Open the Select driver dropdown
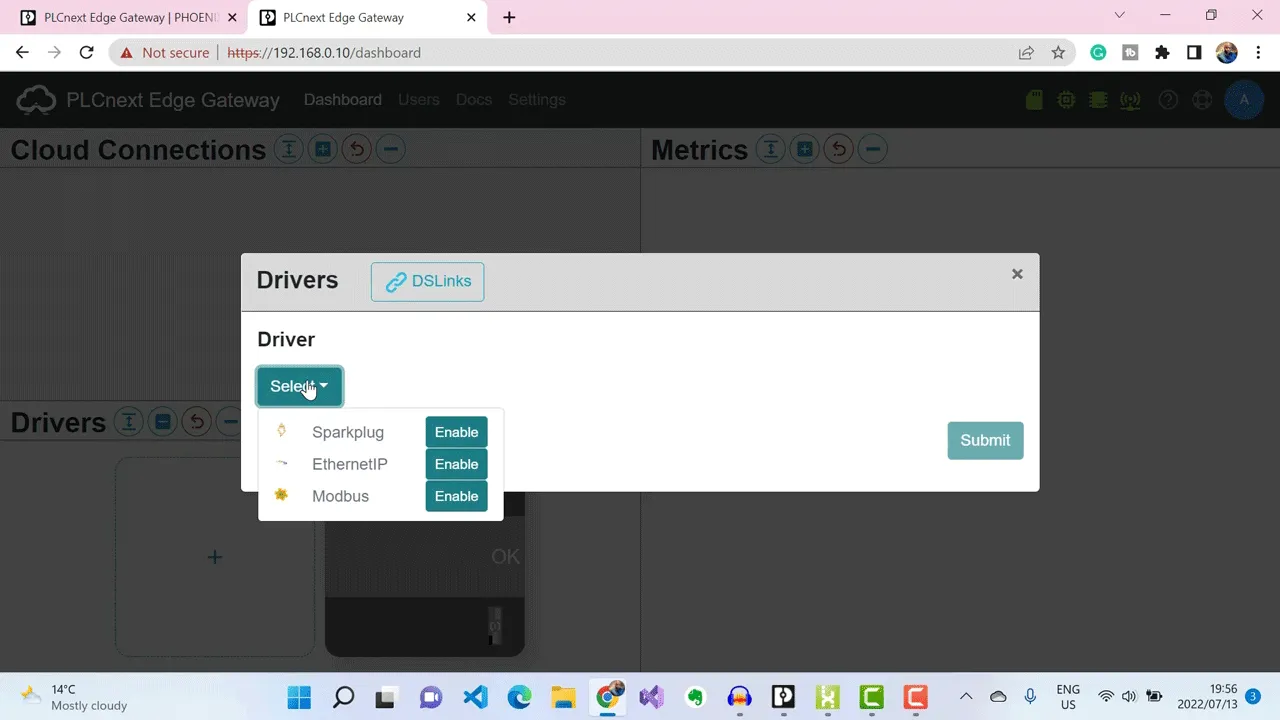 point(299,386)
